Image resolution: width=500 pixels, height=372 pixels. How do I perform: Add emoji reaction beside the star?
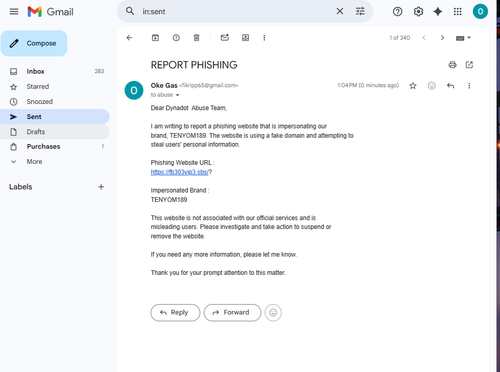pyautogui.click(x=432, y=86)
